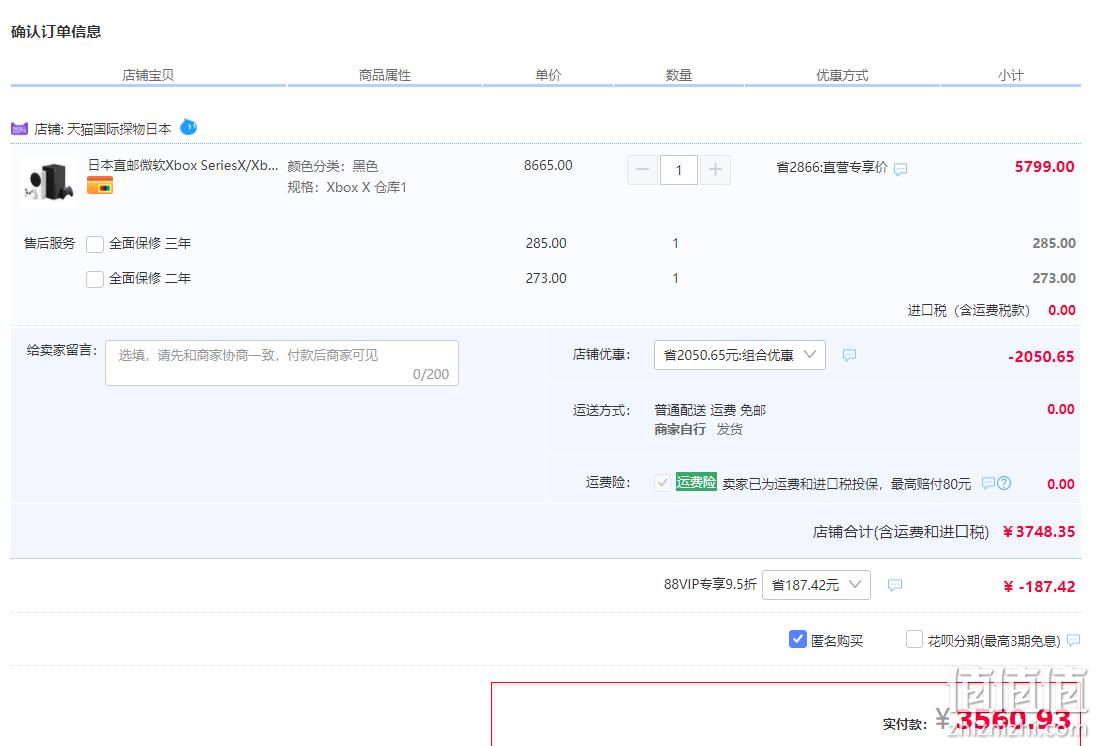Click the 全面保修 二年 price 273.00
This screenshot has height=746, width=1097.
(x=546, y=279)
